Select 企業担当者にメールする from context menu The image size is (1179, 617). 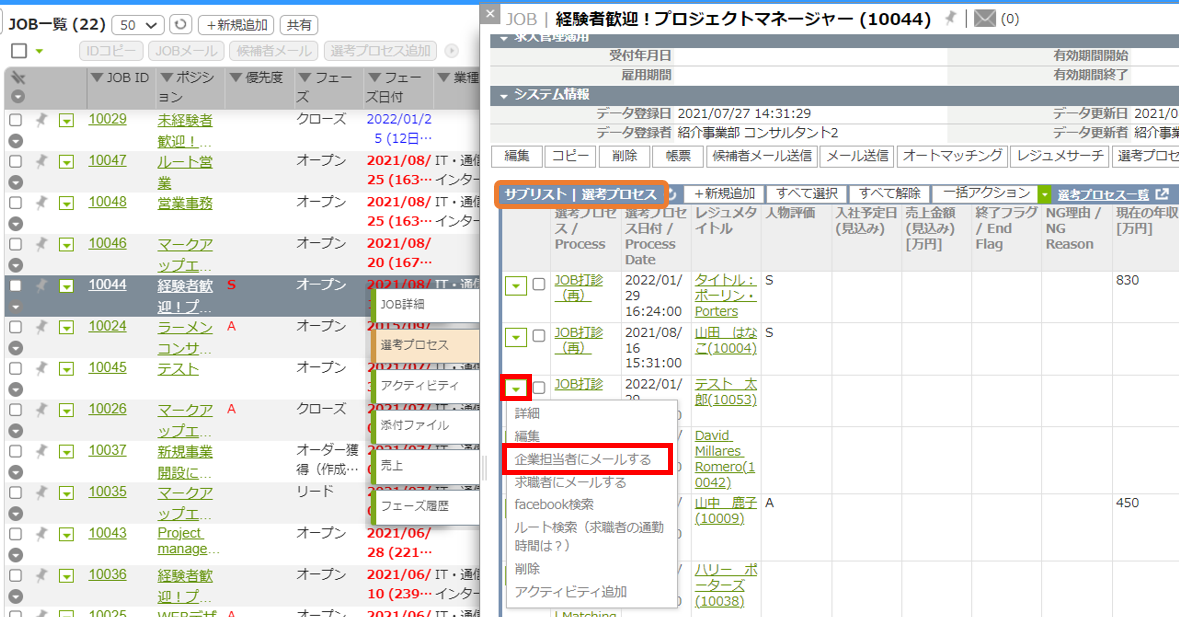pyautogui.click(x=582, y=459)
